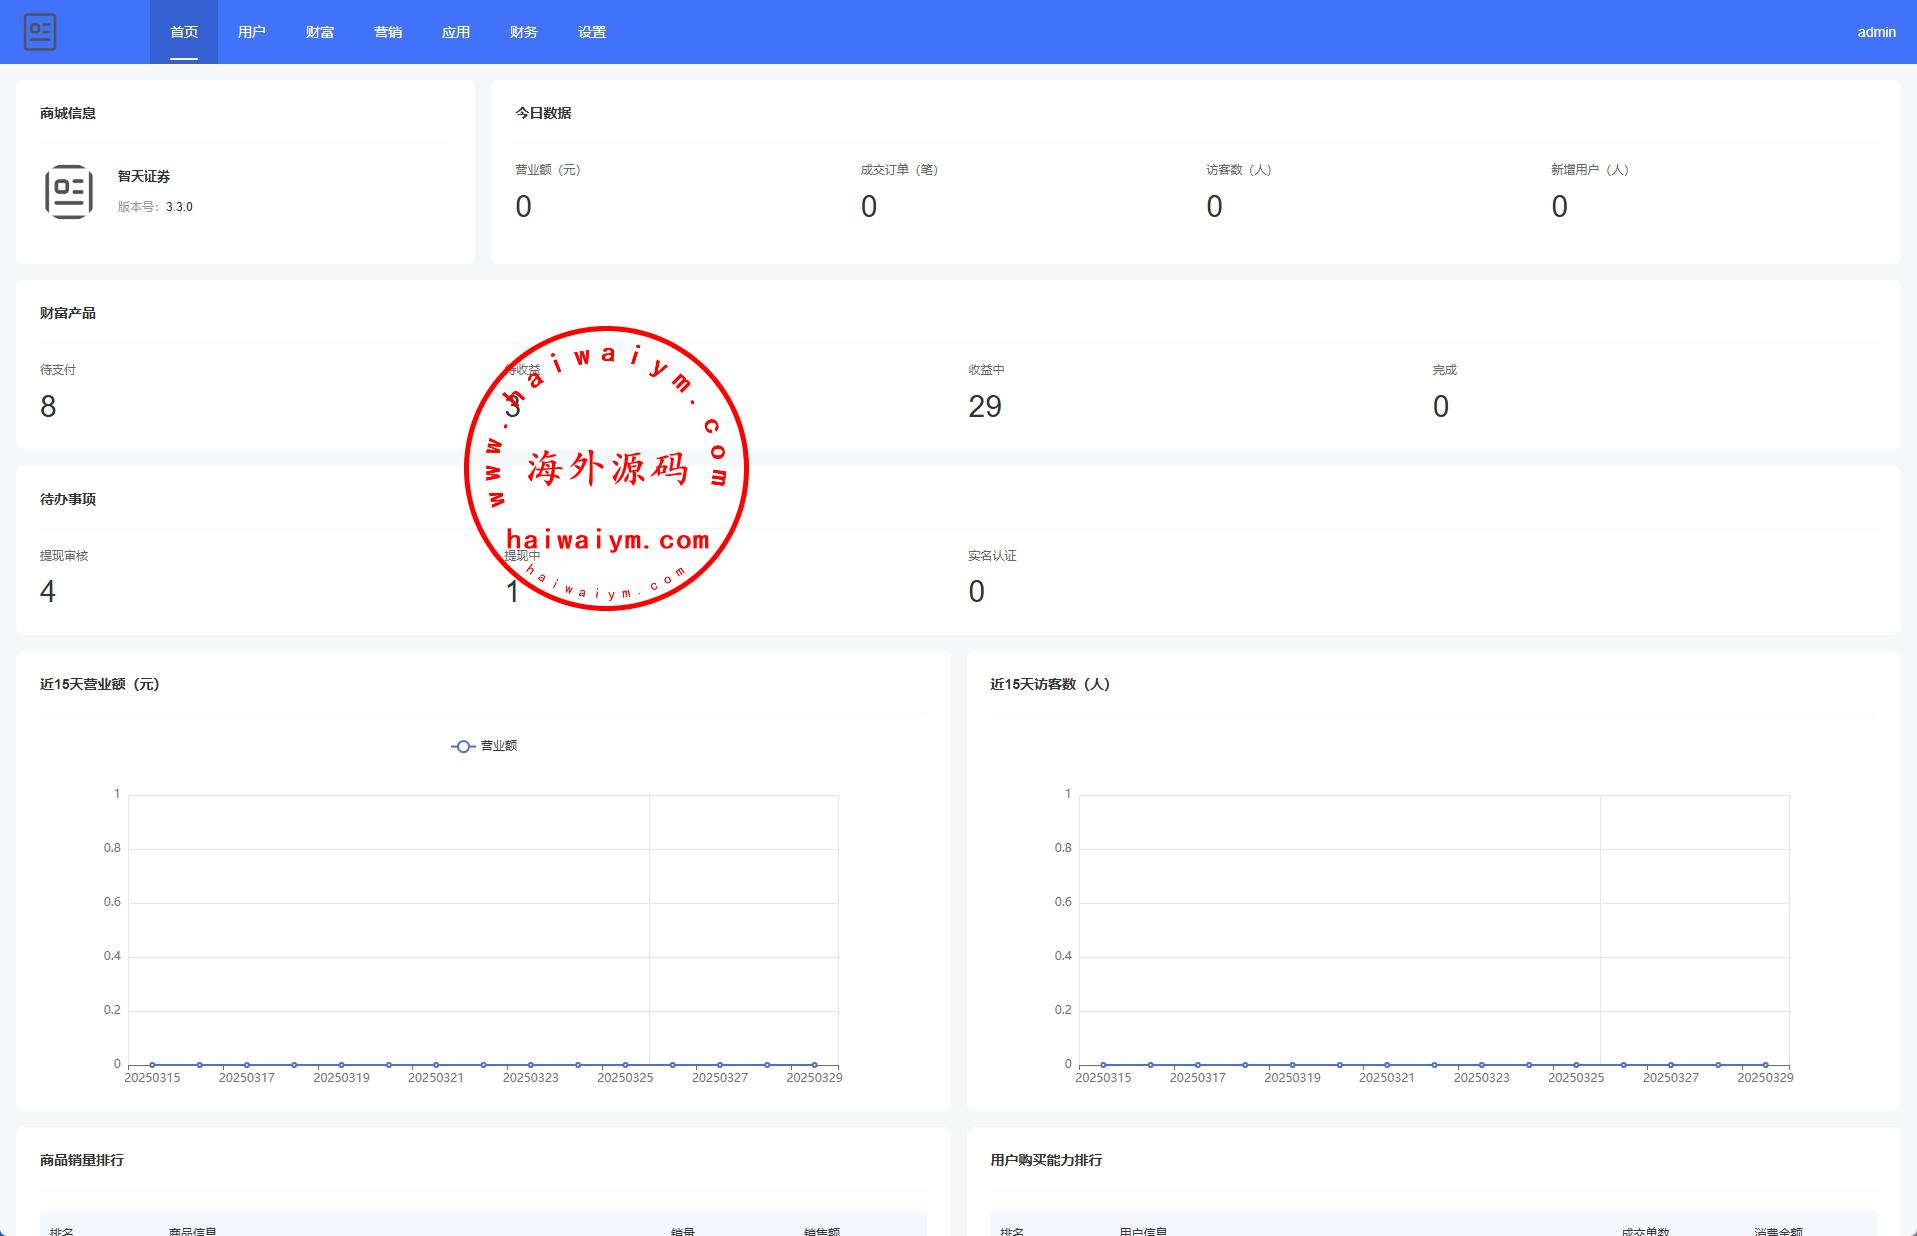Click the 智天证券 store logo icon
The height and width of the screenshot is (1236, 1917).
point(69,192)
